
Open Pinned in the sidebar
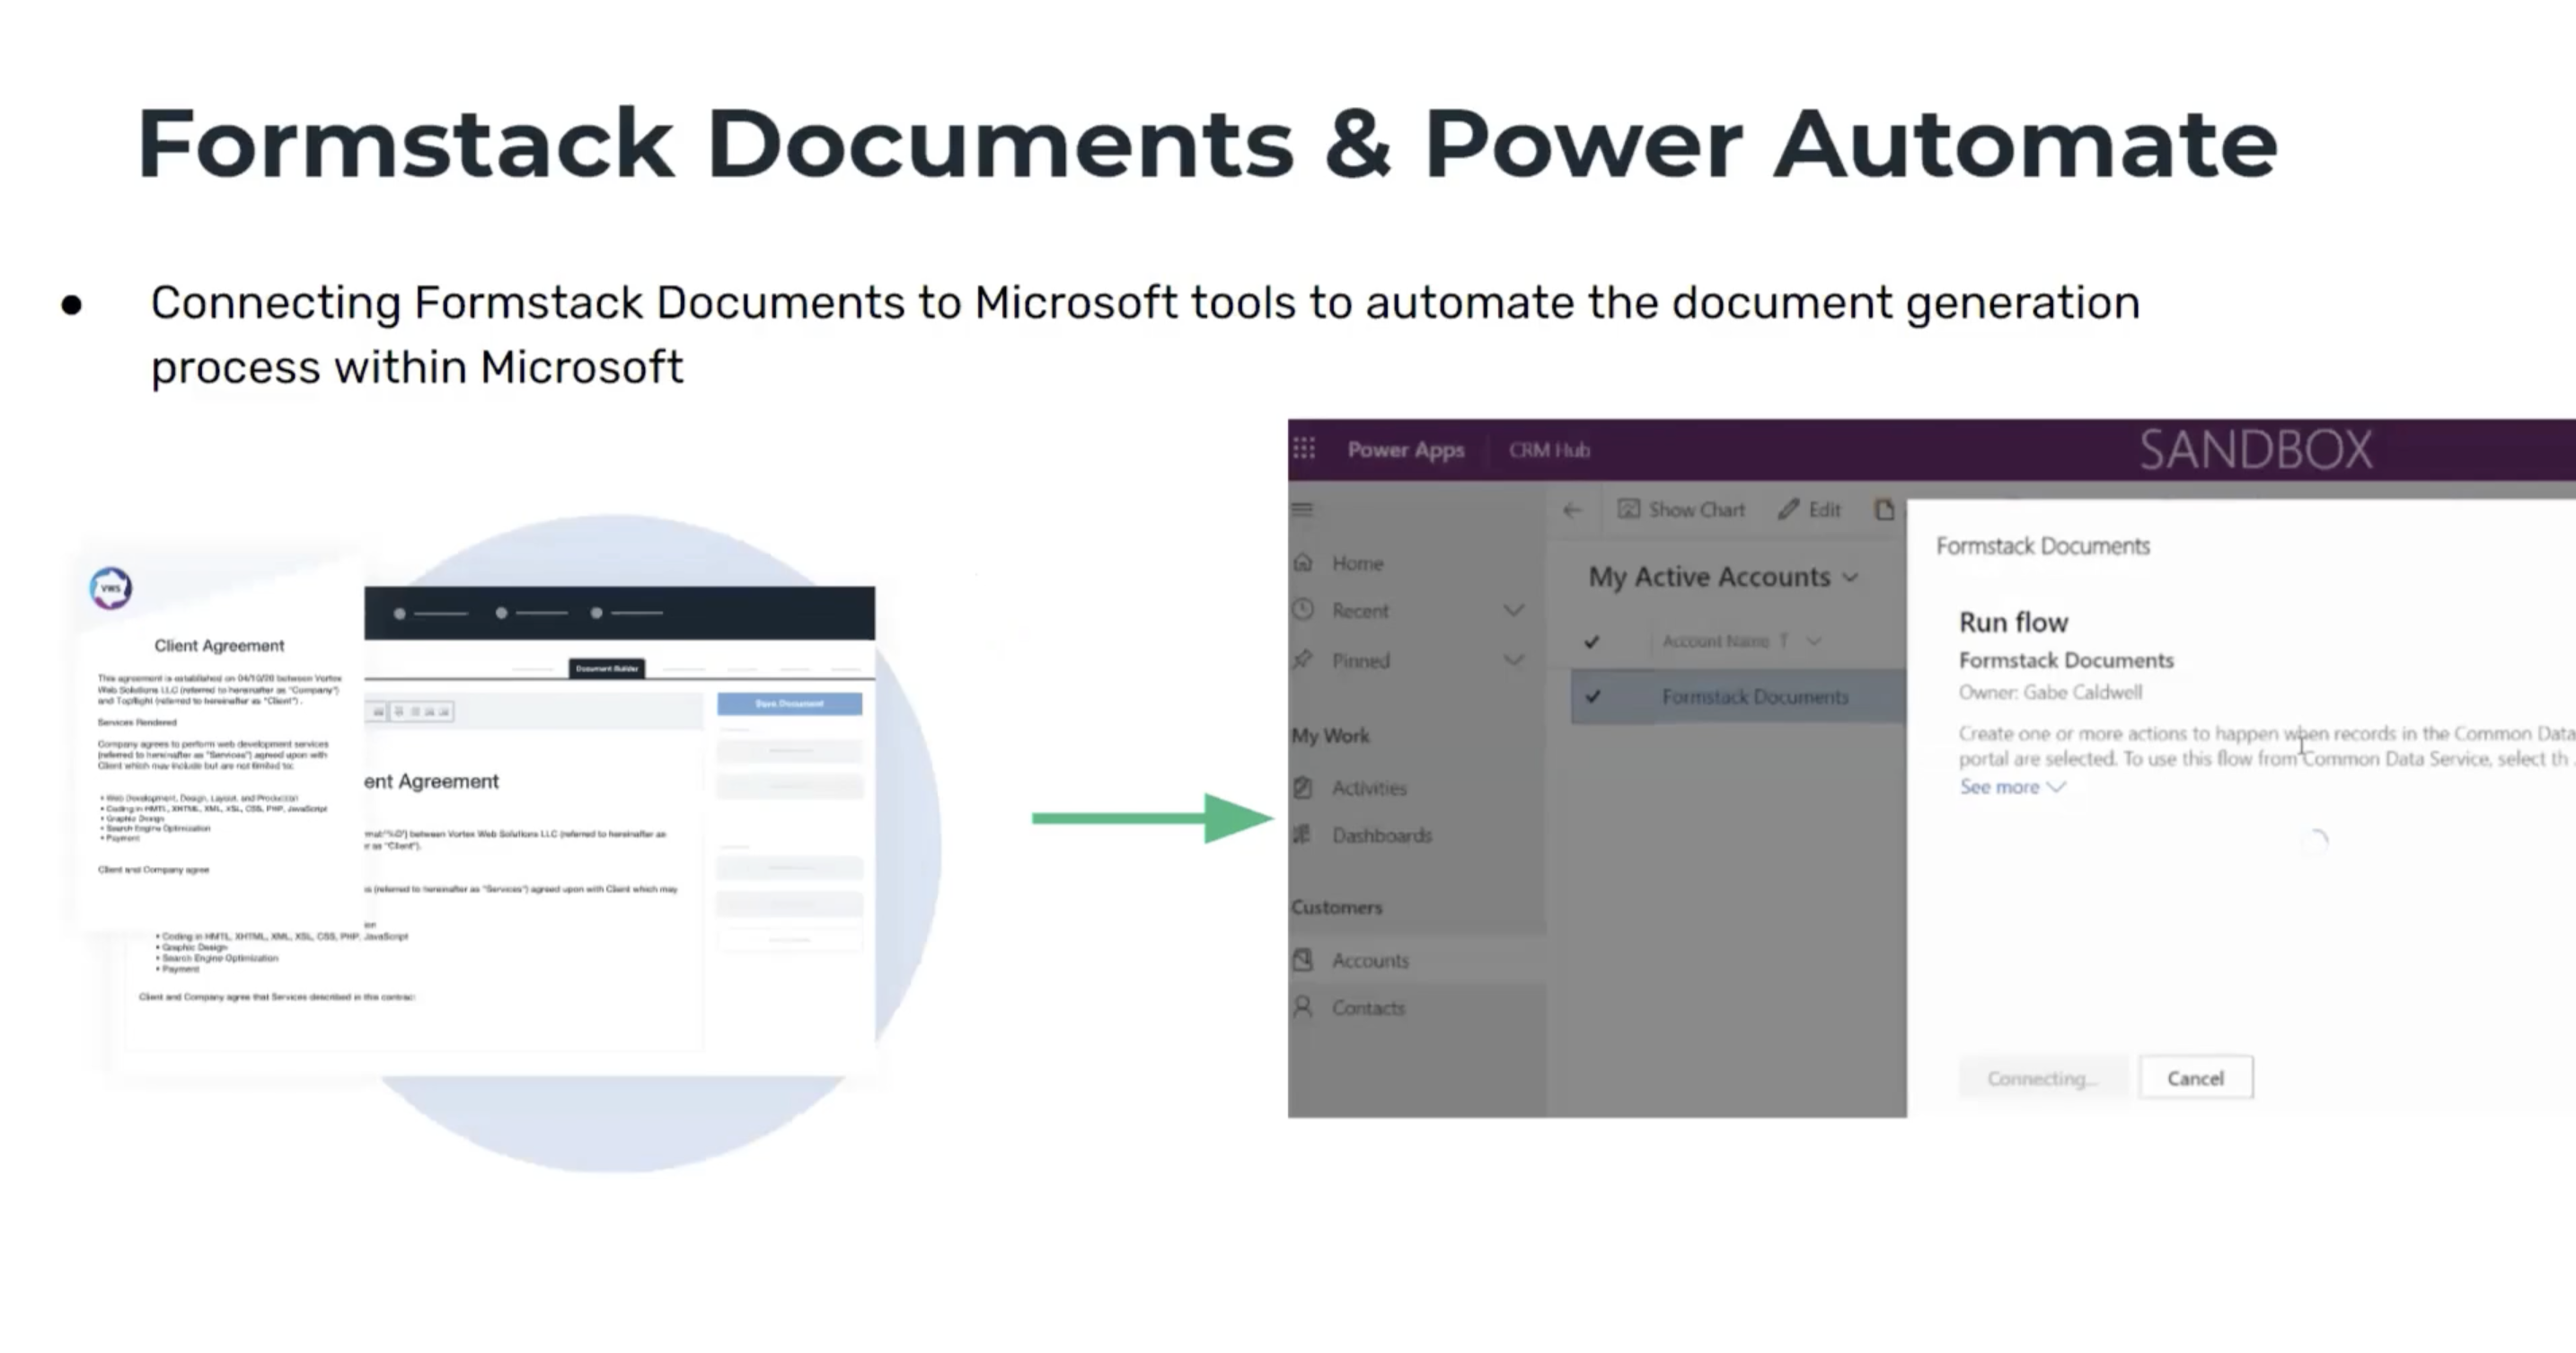point(1360,660)
